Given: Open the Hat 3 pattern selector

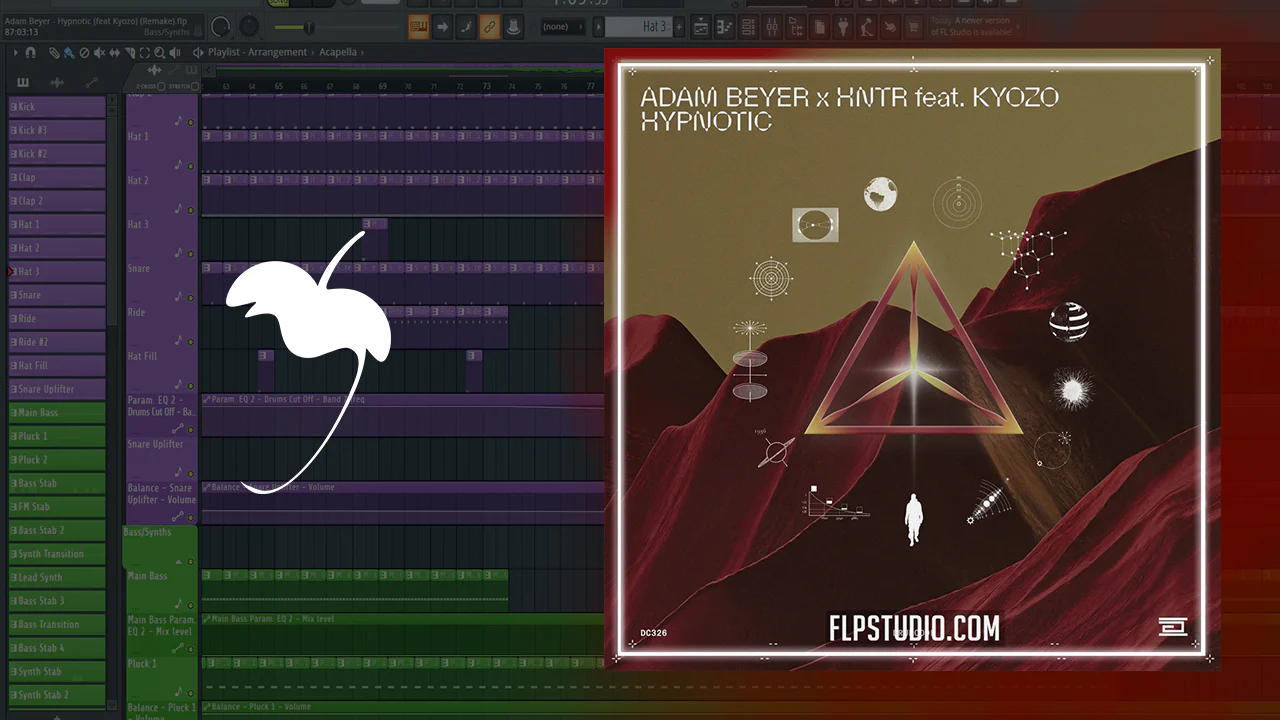Looking at the screenshot, I should point(640,27).
